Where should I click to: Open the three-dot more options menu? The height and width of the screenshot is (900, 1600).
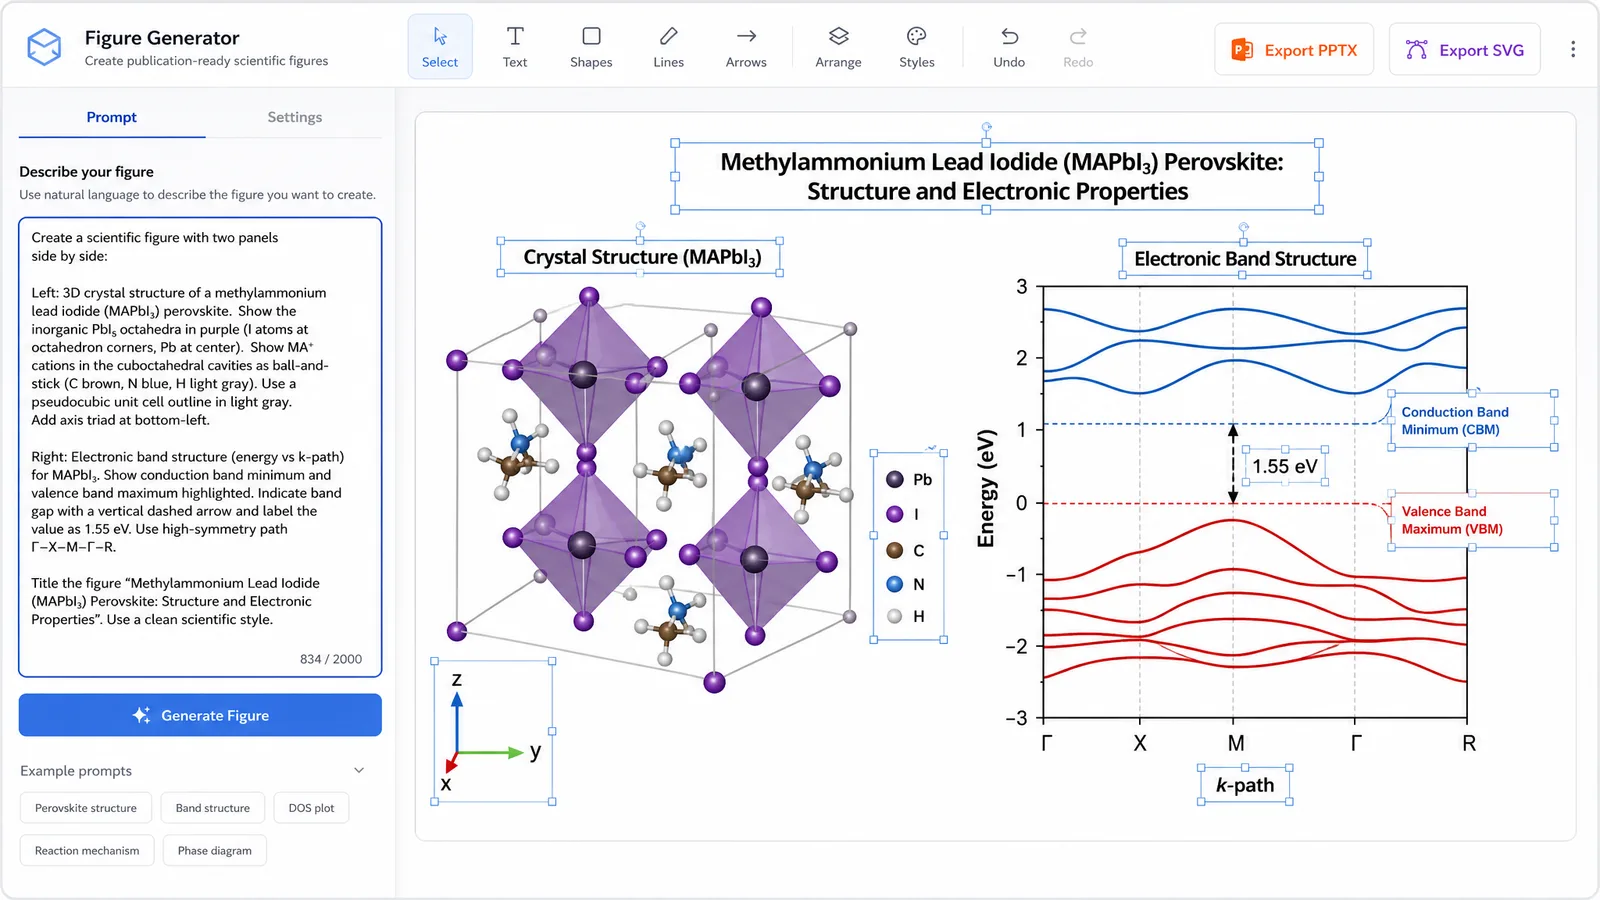[1573, 49]
